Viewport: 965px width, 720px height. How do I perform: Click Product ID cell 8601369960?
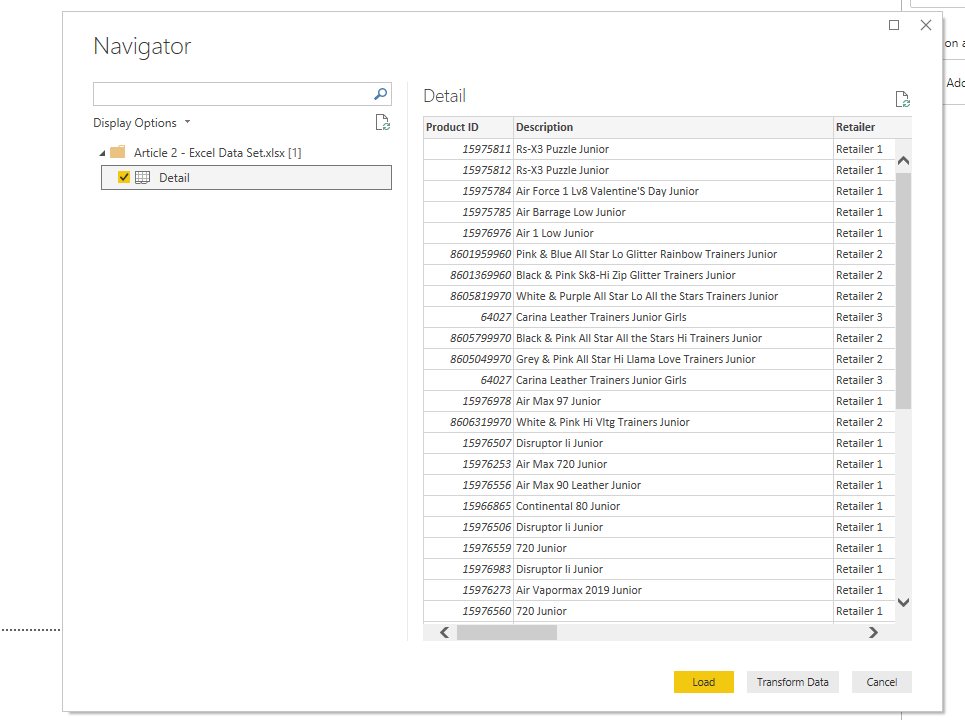point(468,275)
